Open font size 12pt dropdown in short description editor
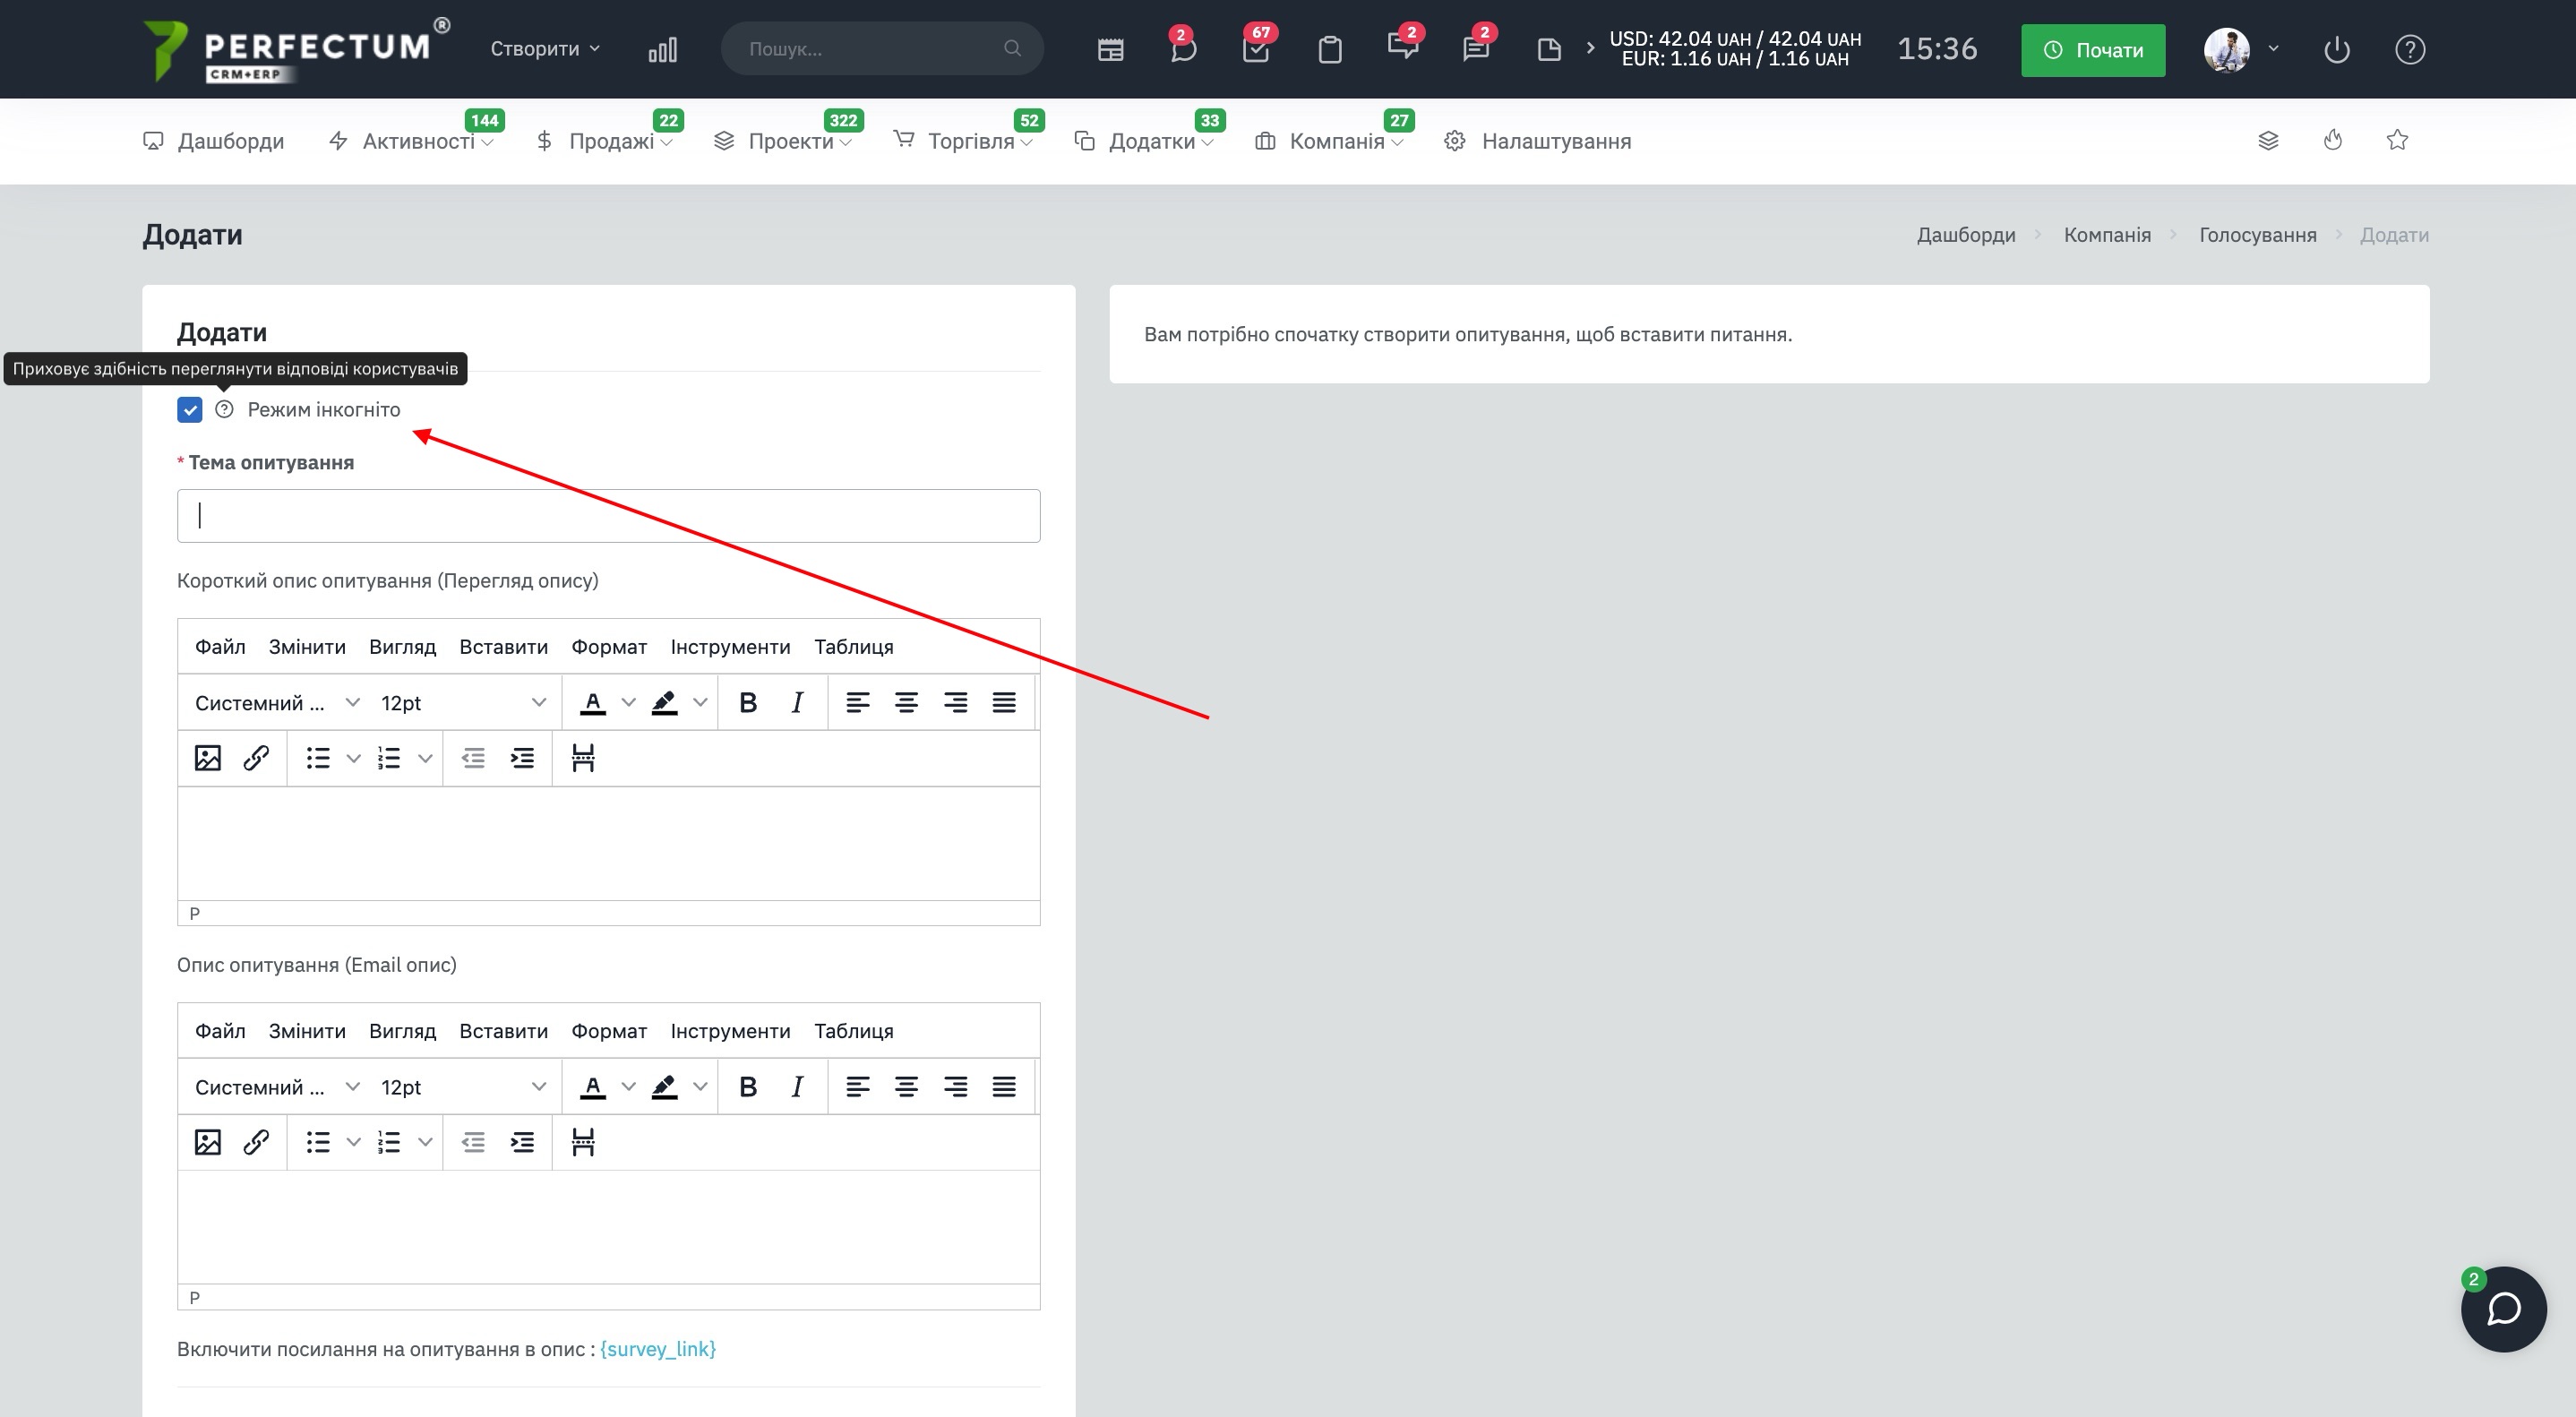The height and width of the screenshot is (1417, 2576). (462, 703)
